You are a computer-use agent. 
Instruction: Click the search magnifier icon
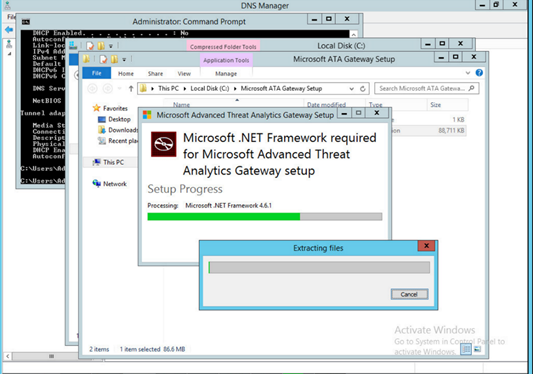[x=471, y=88]
